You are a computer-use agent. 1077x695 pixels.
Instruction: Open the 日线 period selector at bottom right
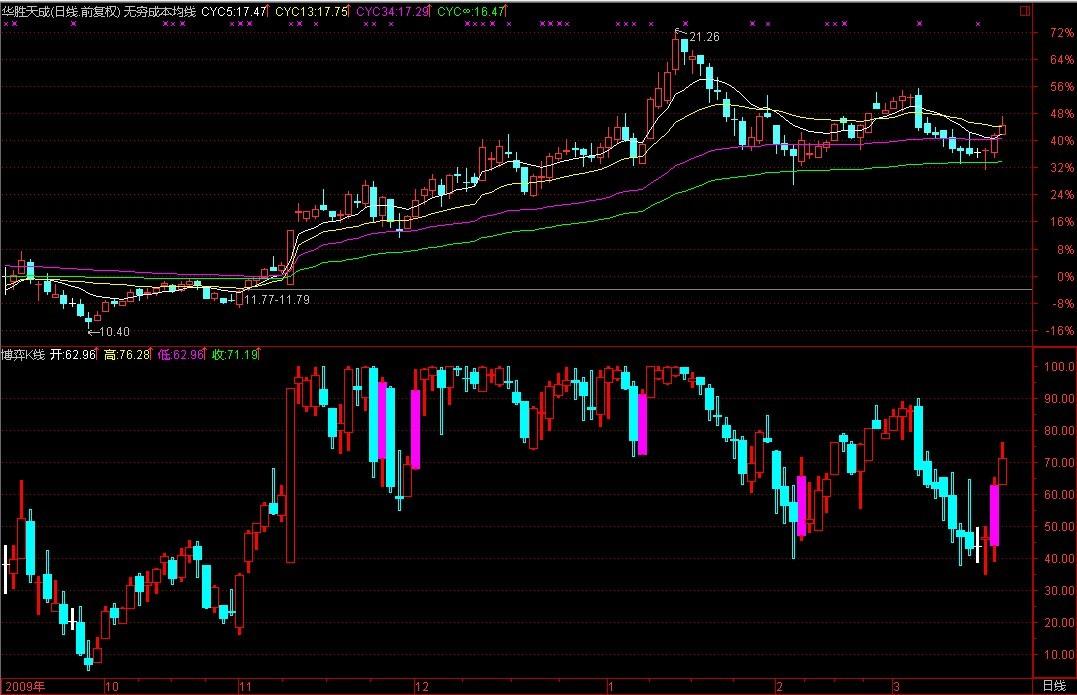click(1053, 686)
